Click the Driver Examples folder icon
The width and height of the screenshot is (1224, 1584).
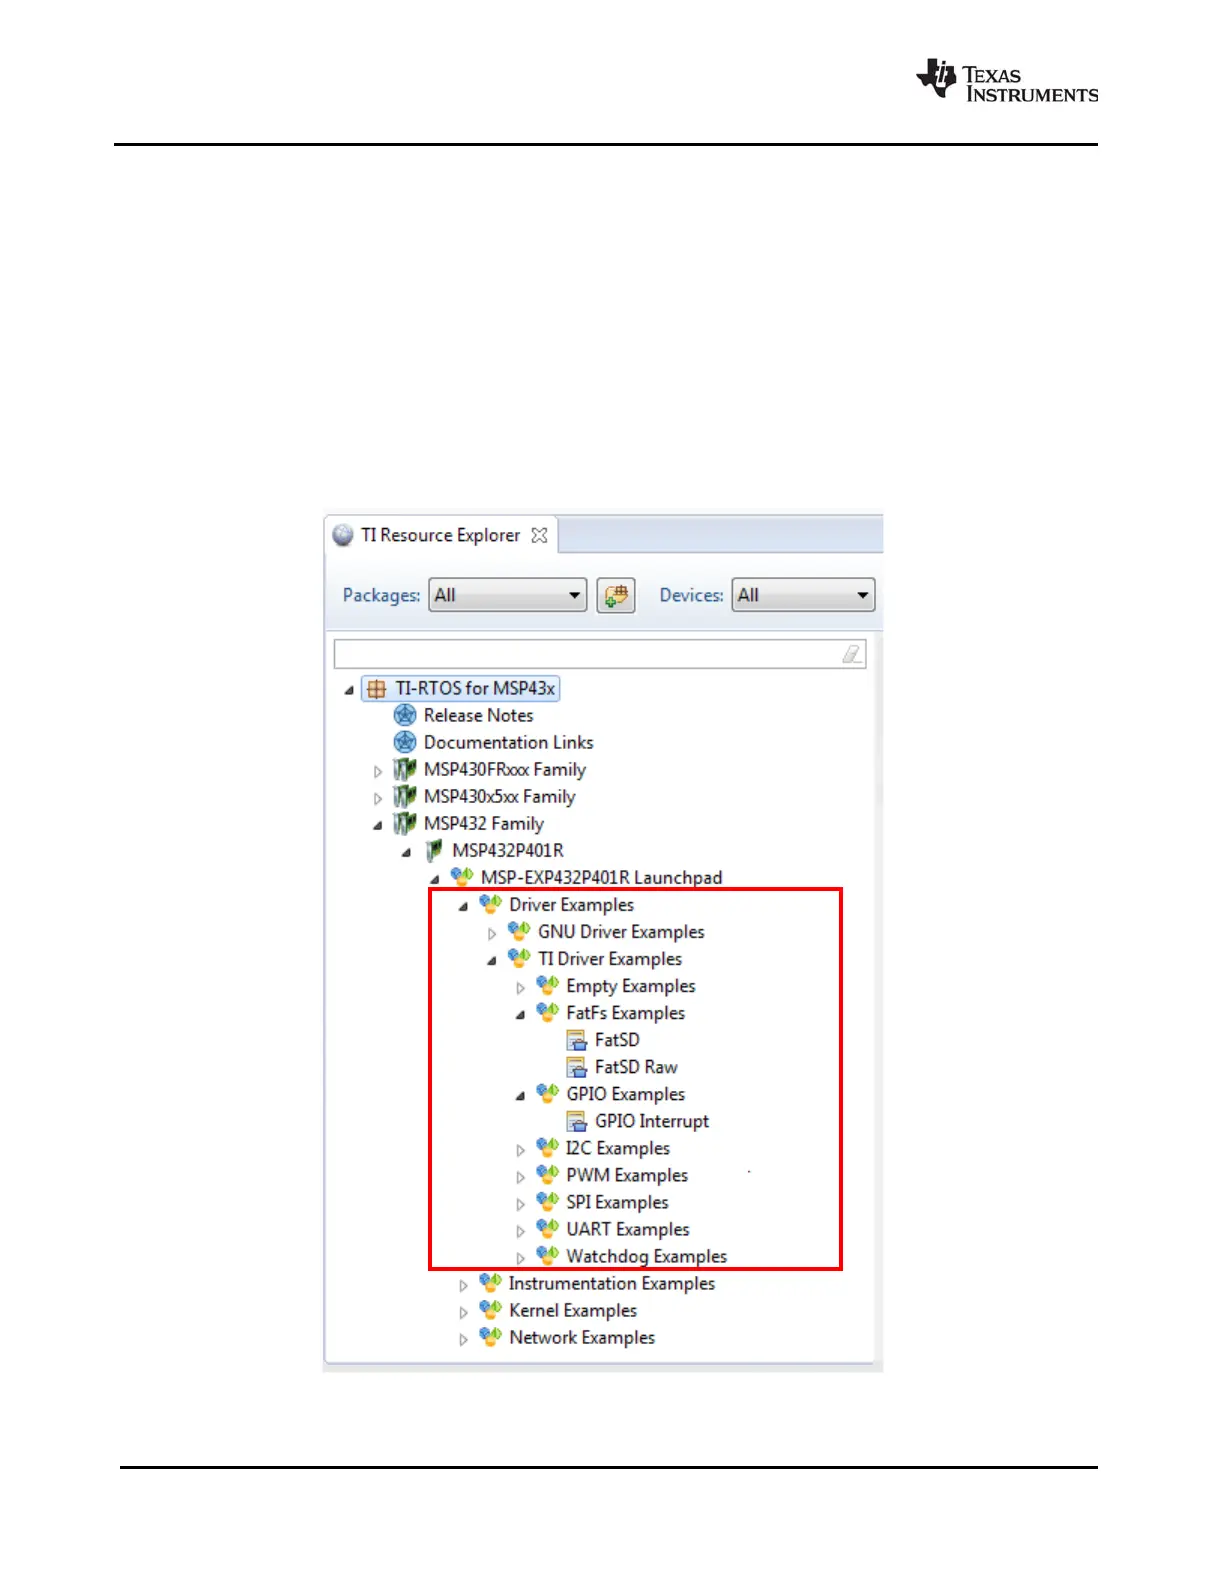pos(490,904)
